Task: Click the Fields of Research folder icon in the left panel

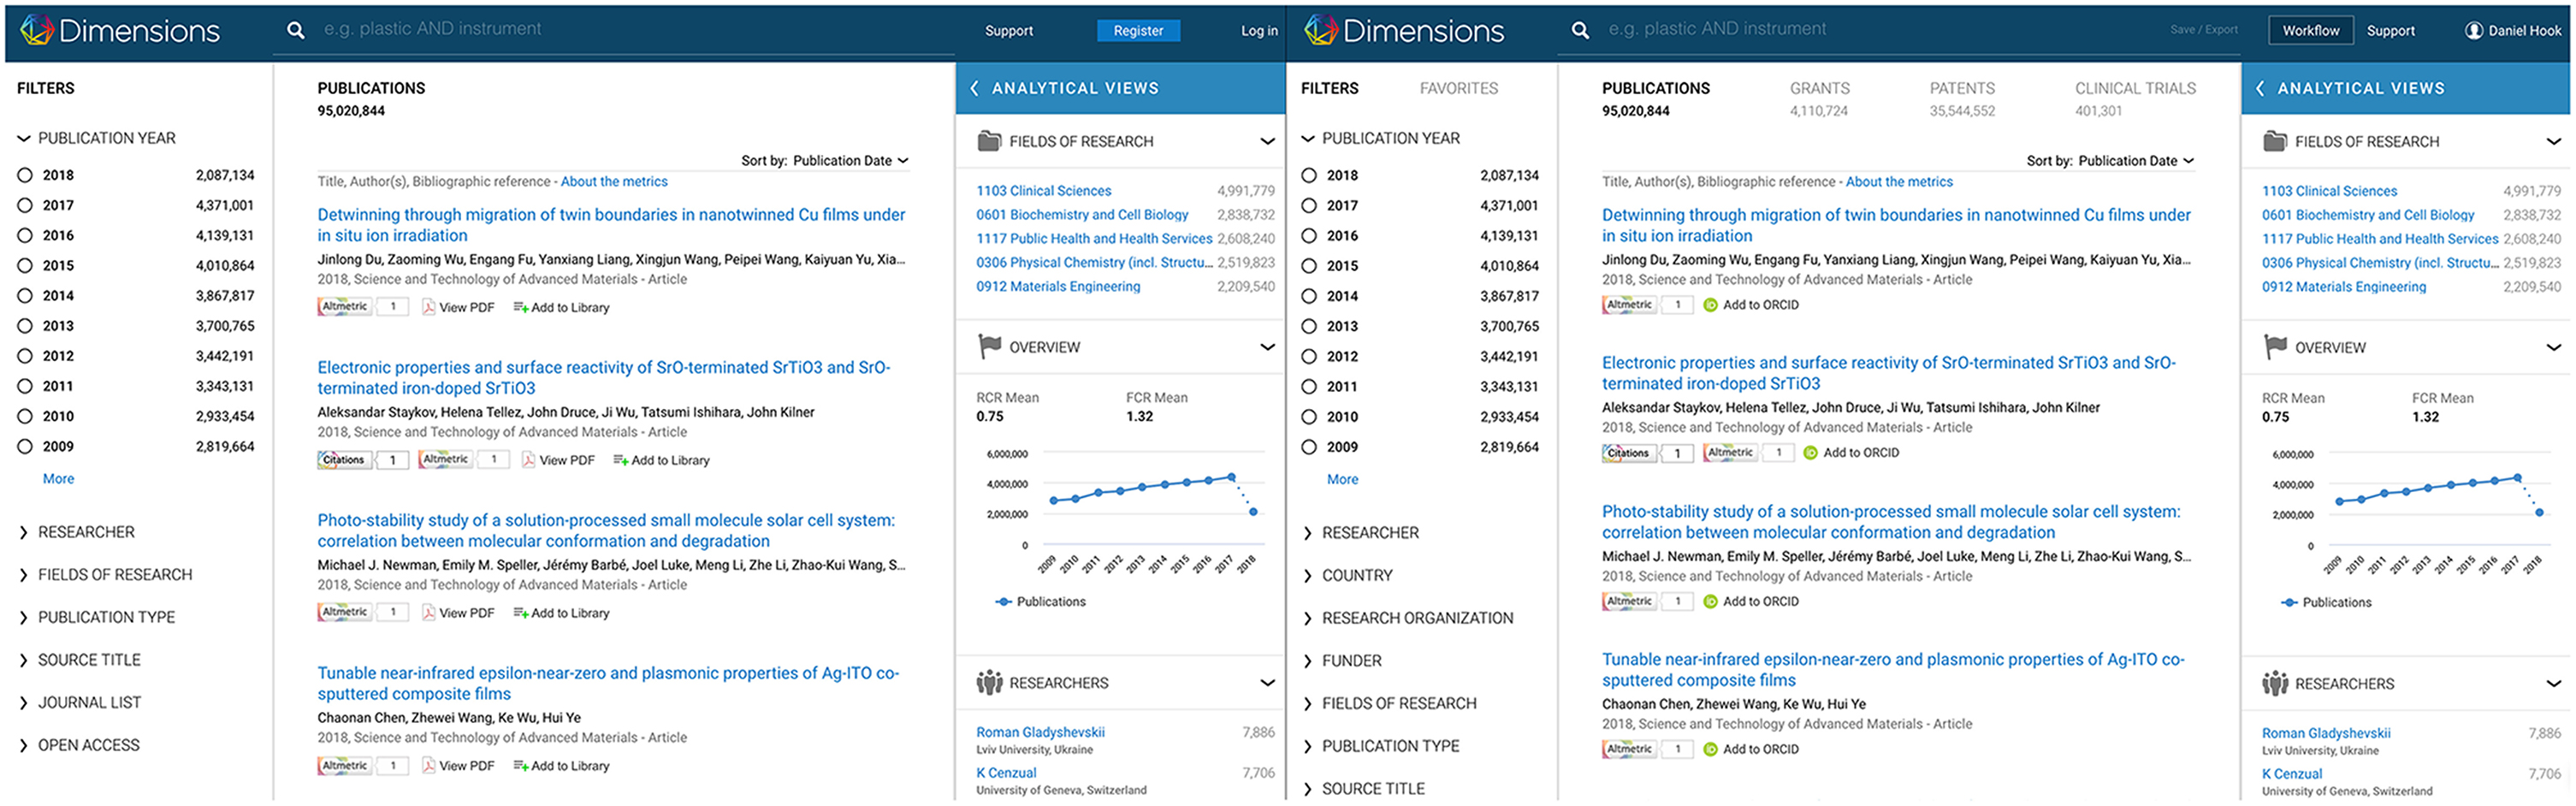Action: [989, 141]
